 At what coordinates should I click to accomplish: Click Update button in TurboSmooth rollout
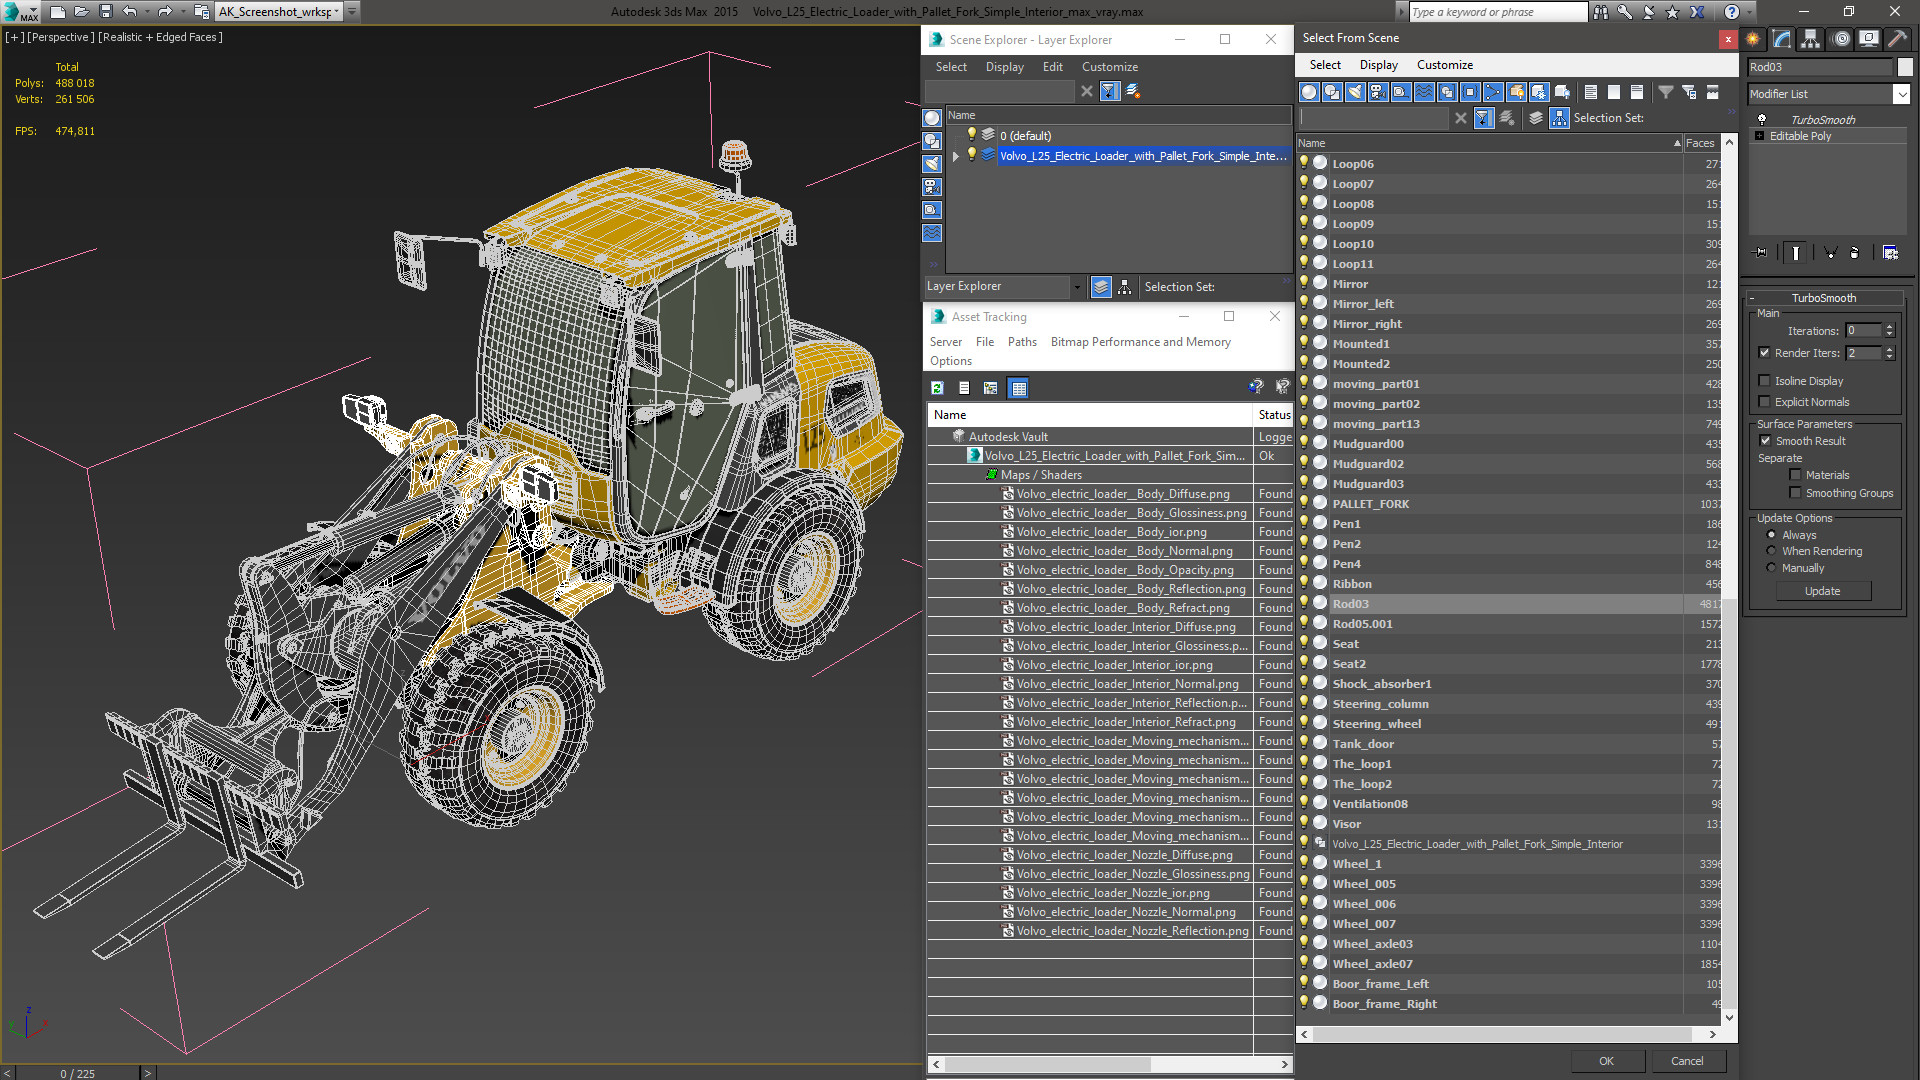pyautogui.click(x=1822, y=591)
